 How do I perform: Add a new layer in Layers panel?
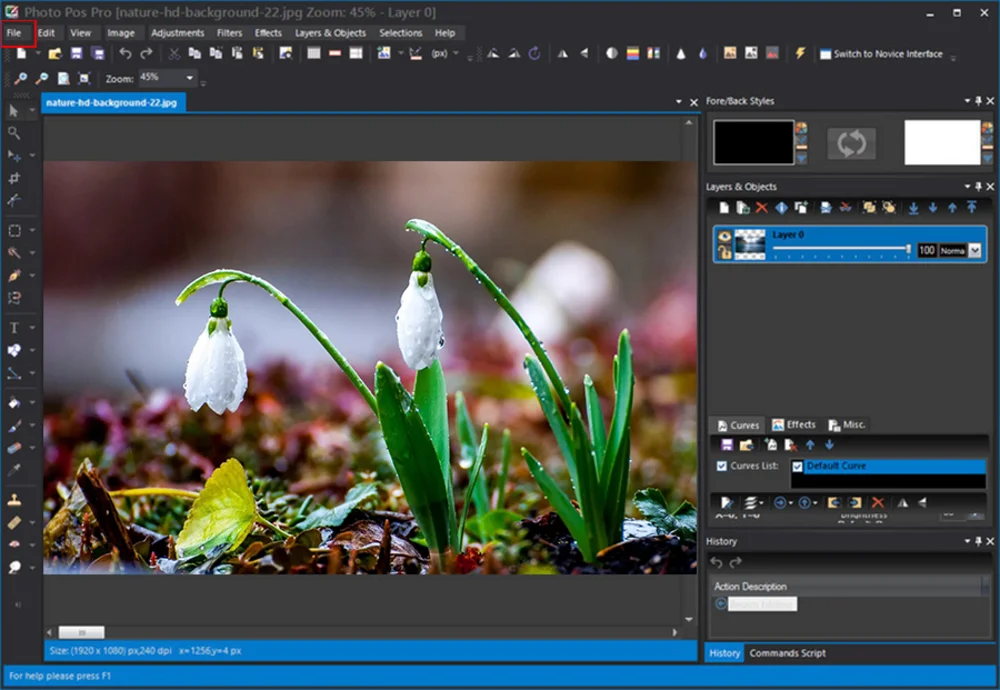pos(724,207)
